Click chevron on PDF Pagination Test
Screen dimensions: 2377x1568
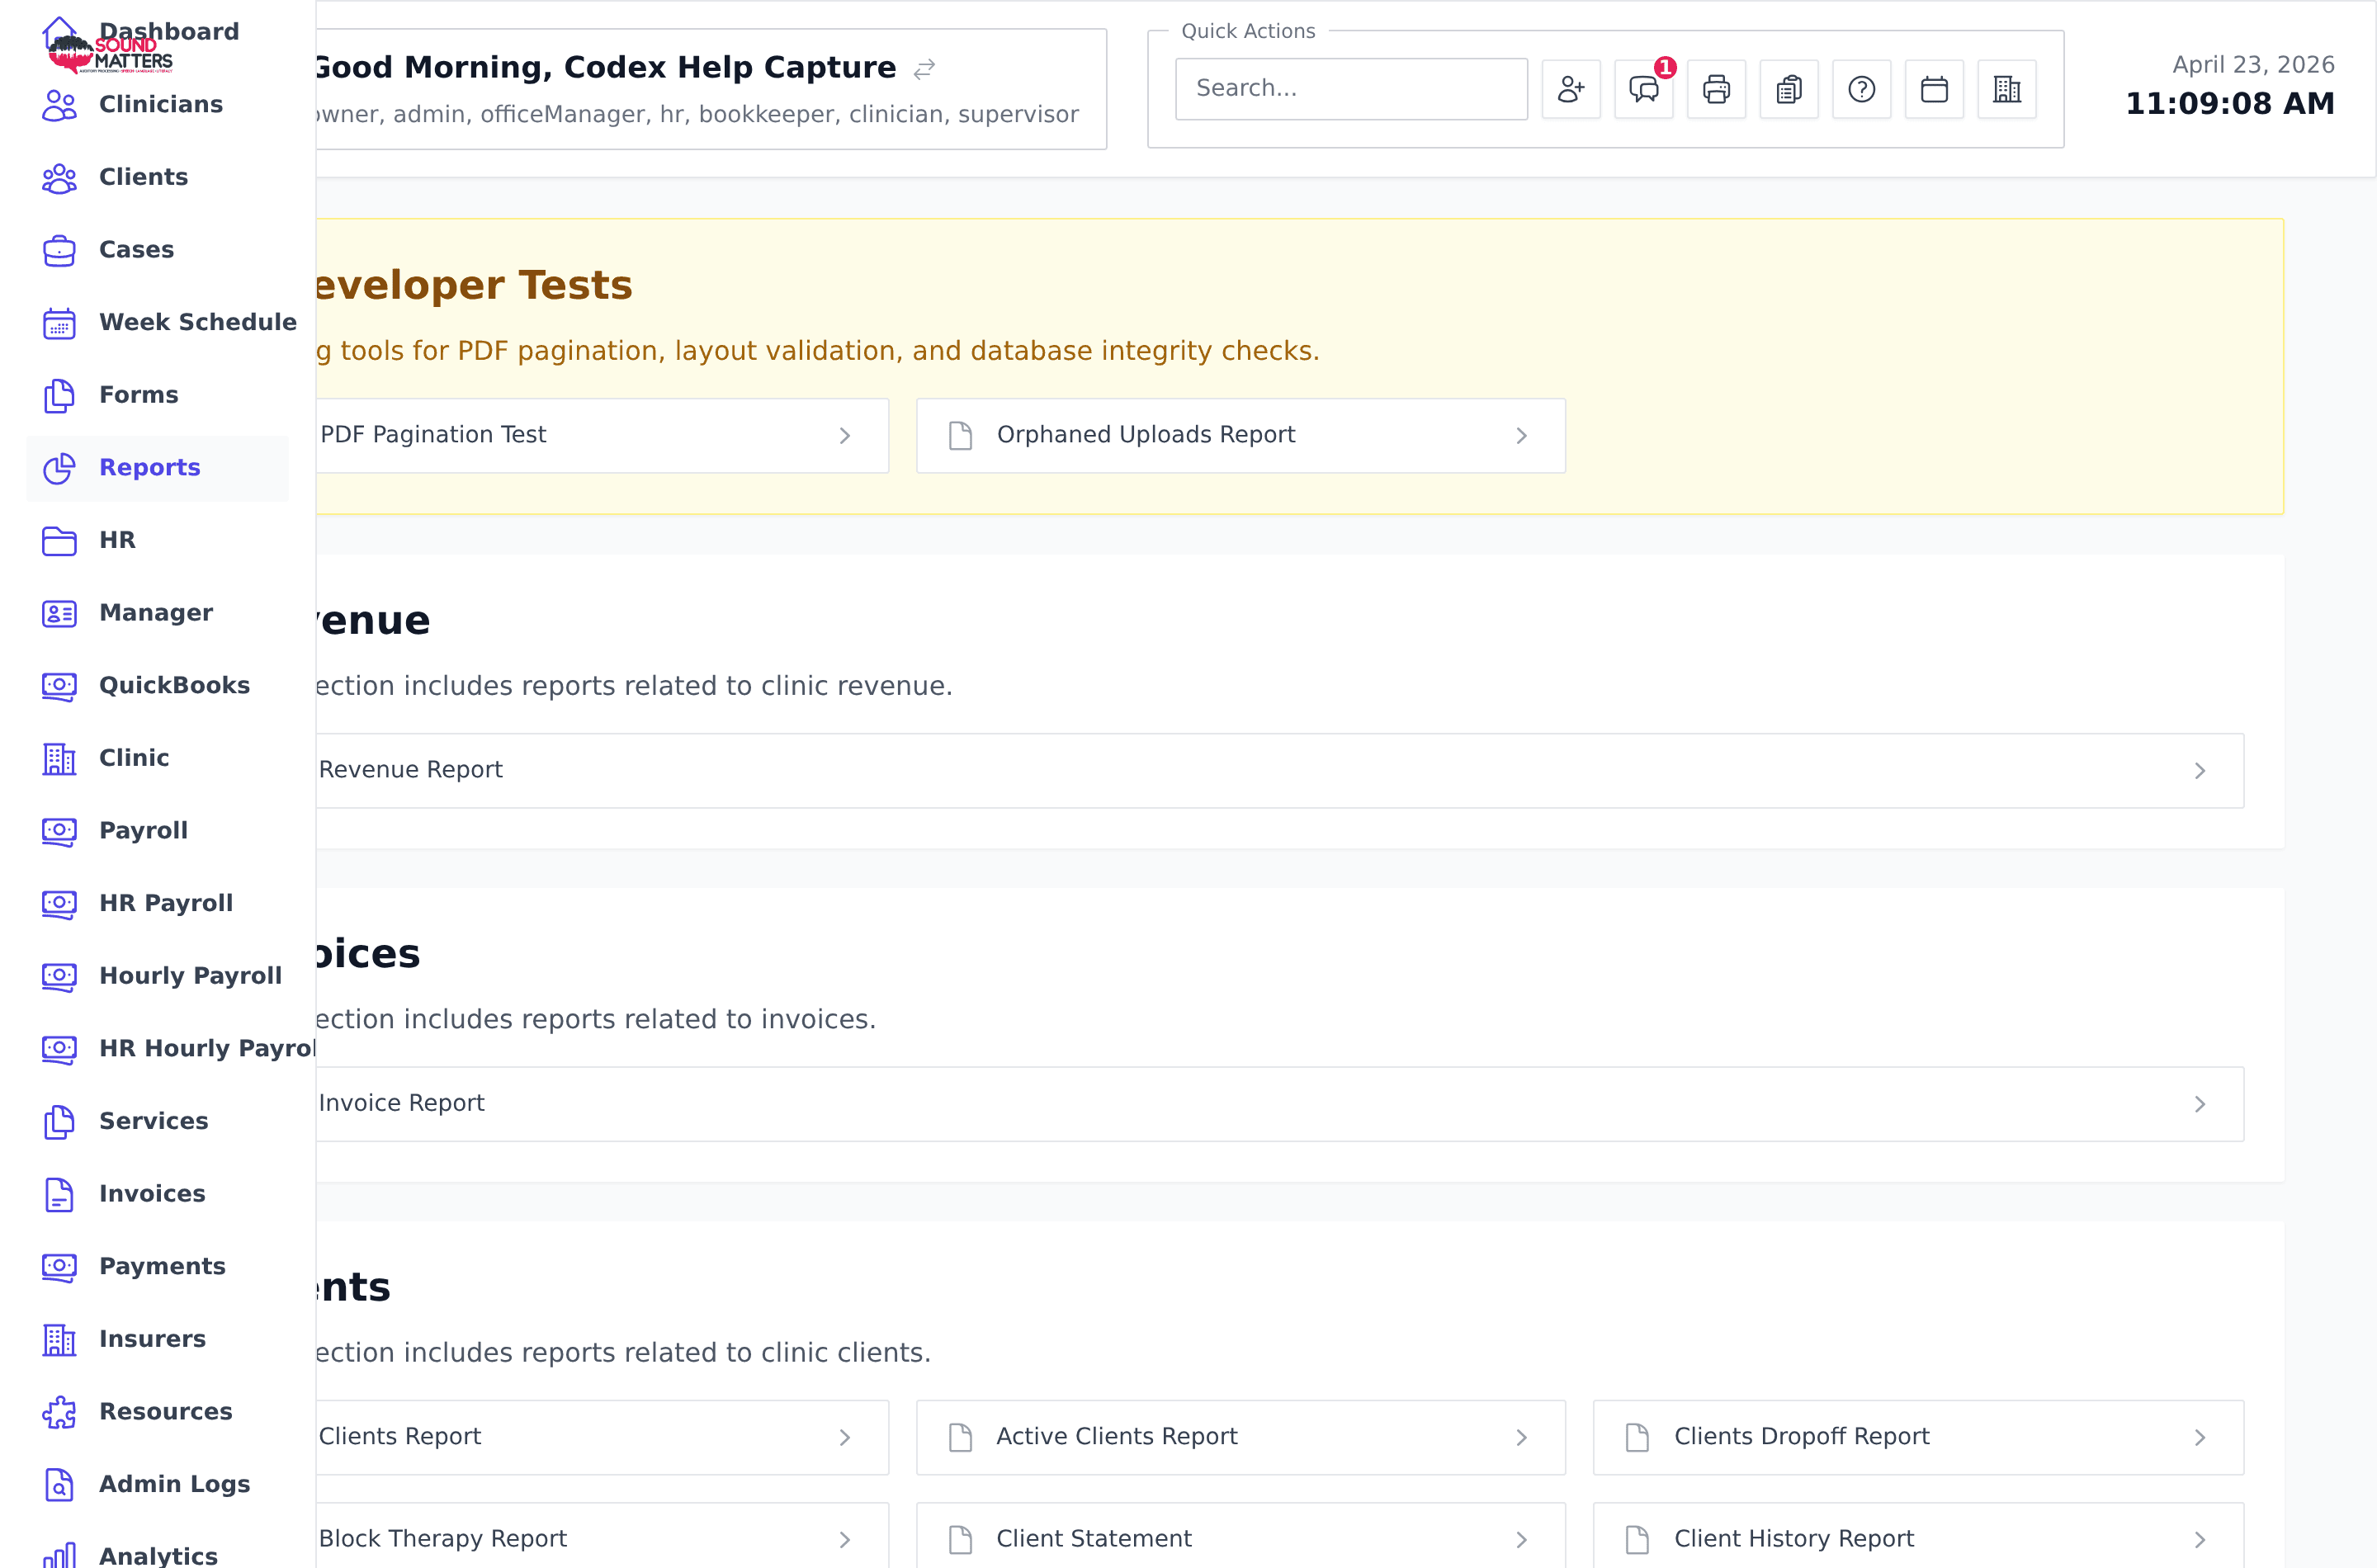click(845, 436)
